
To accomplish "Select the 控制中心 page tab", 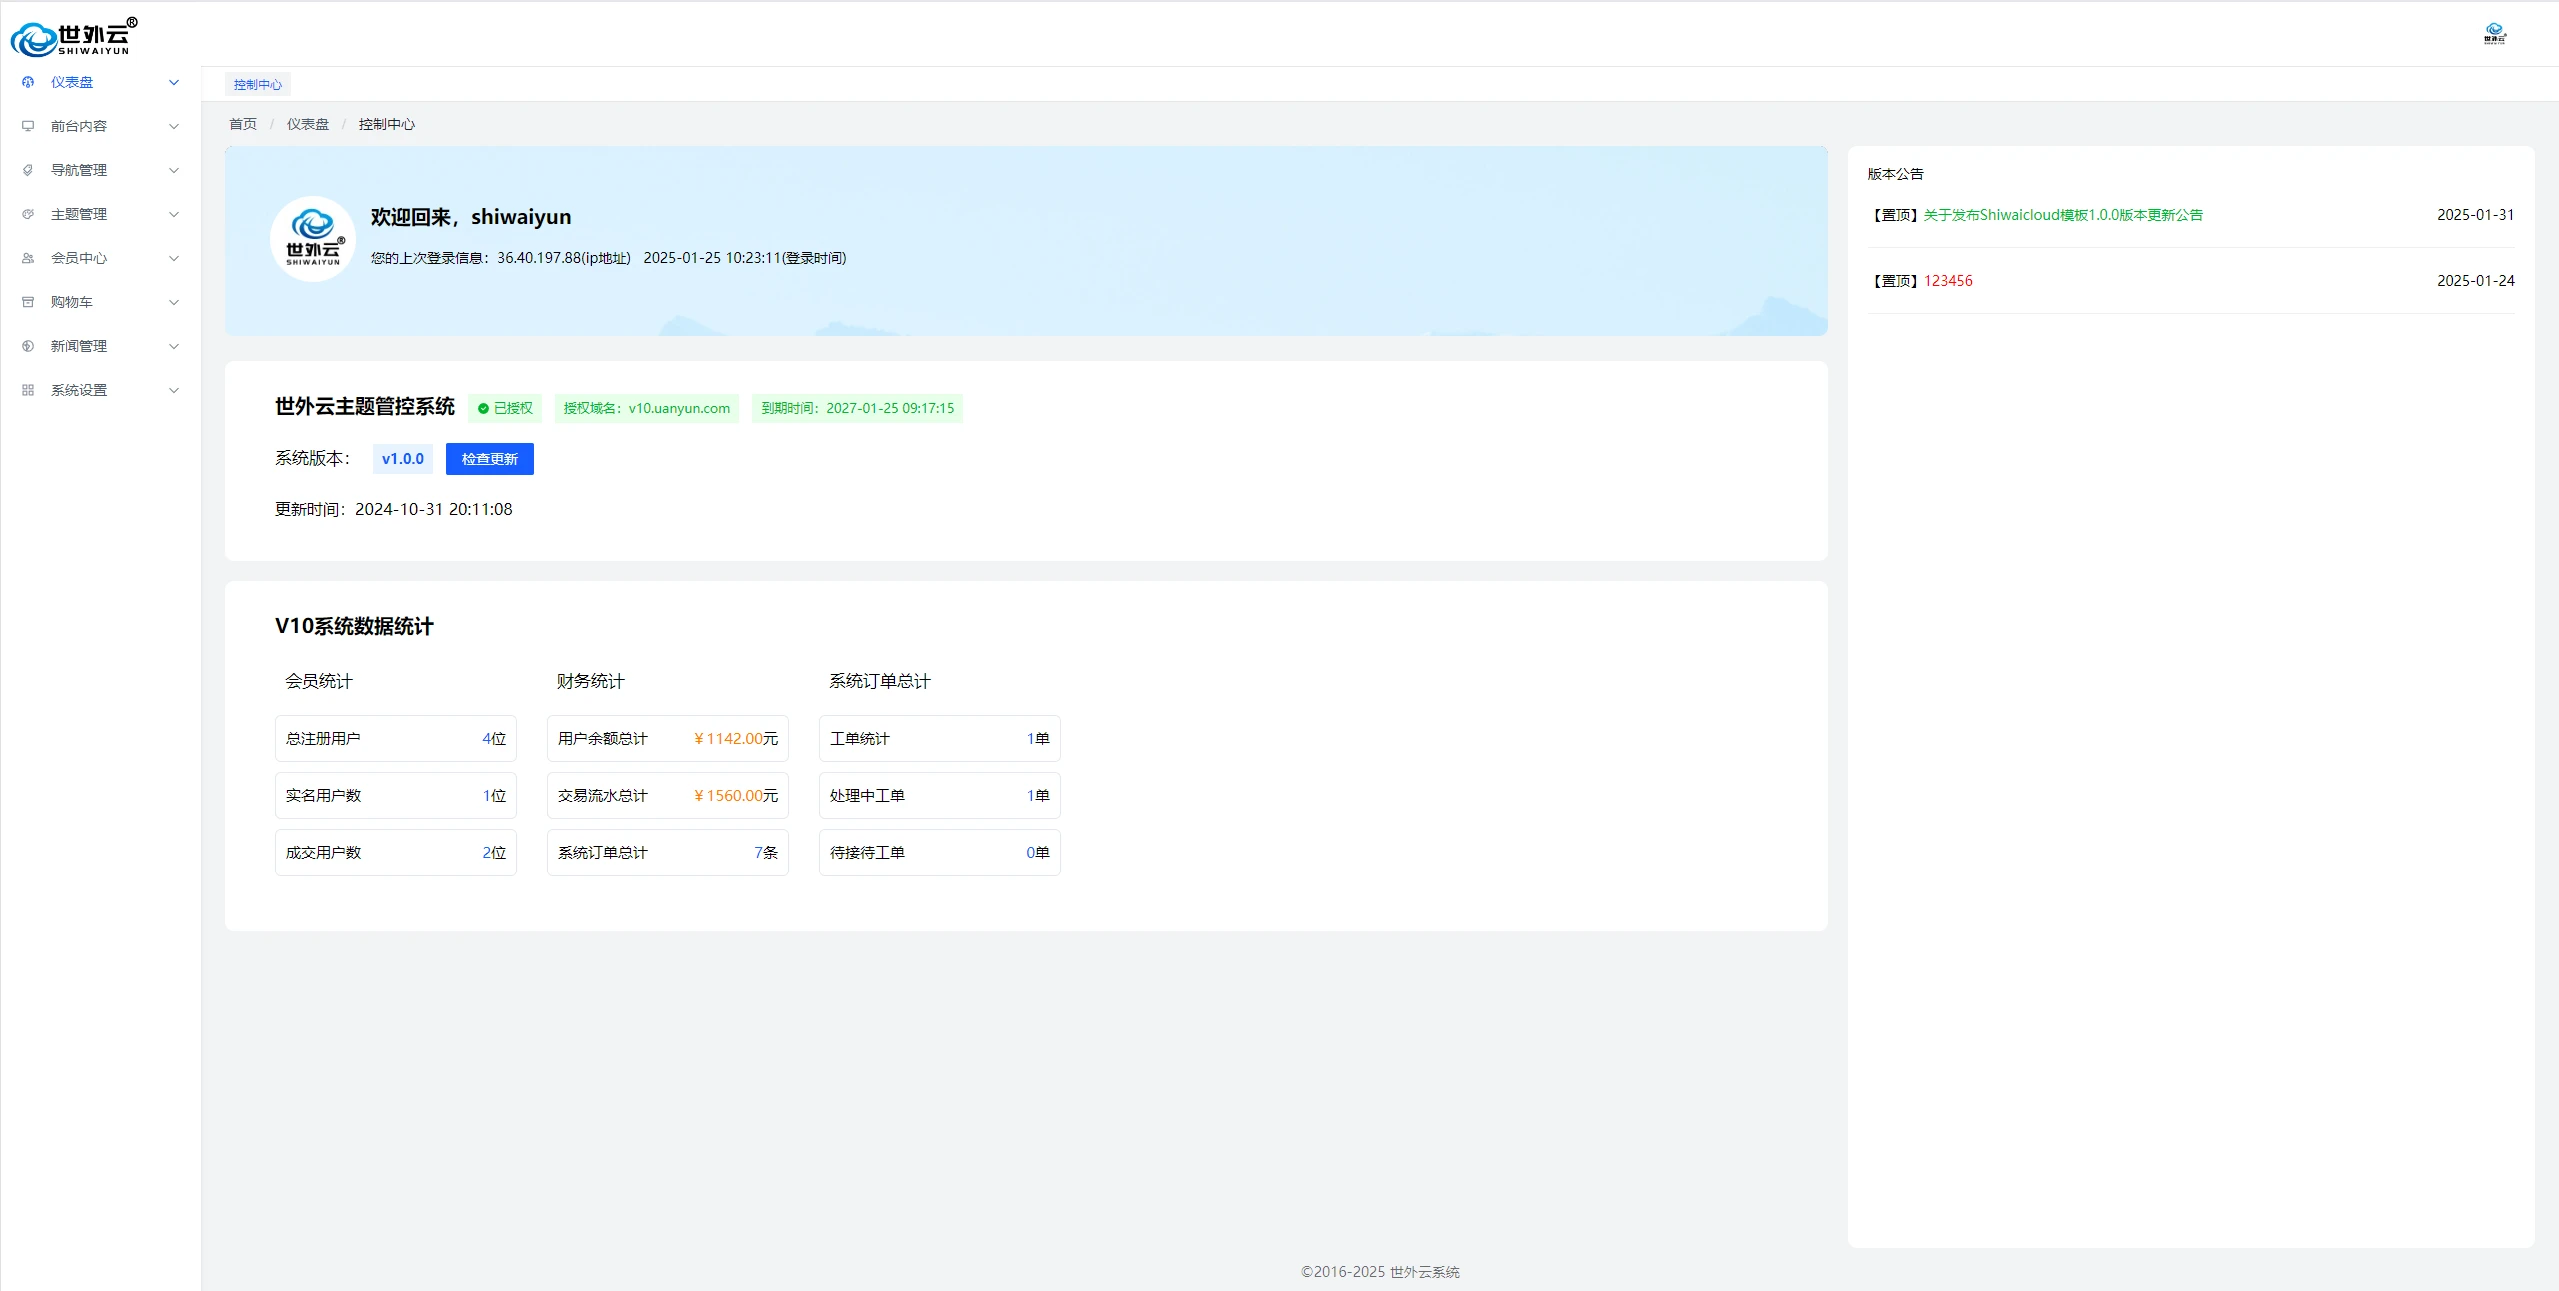I will coord(257,85).
